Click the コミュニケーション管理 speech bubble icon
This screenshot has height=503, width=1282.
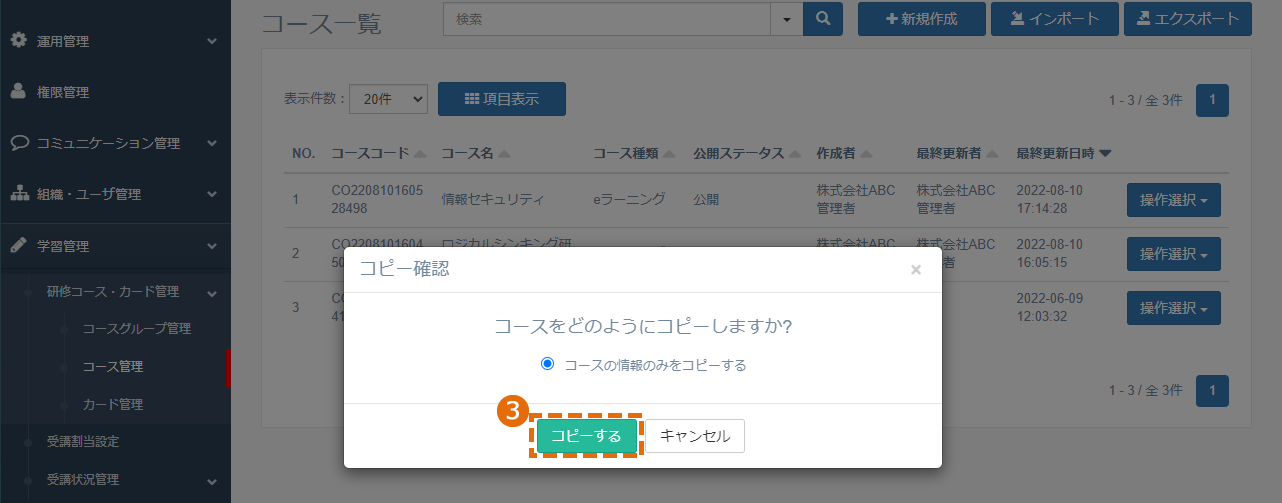coord(19,142)
